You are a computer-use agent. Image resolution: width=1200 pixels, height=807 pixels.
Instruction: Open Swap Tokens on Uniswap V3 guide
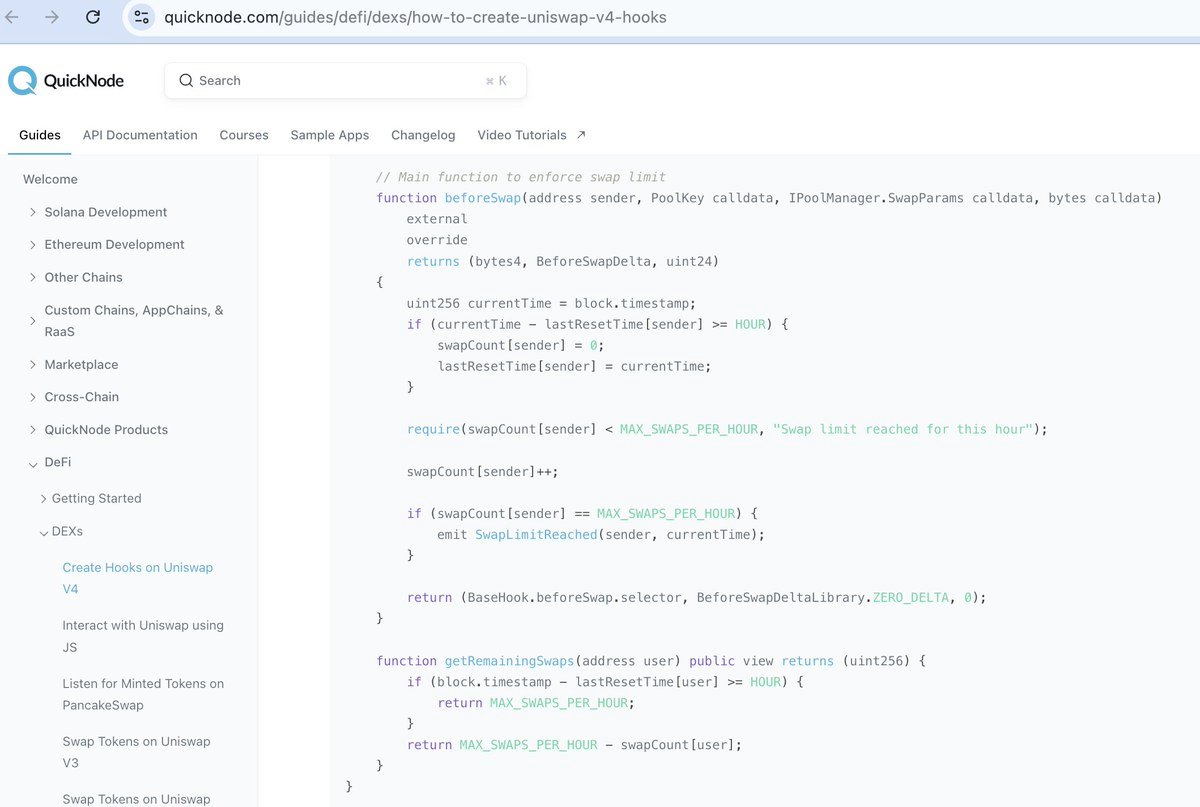tap(136, 752)
